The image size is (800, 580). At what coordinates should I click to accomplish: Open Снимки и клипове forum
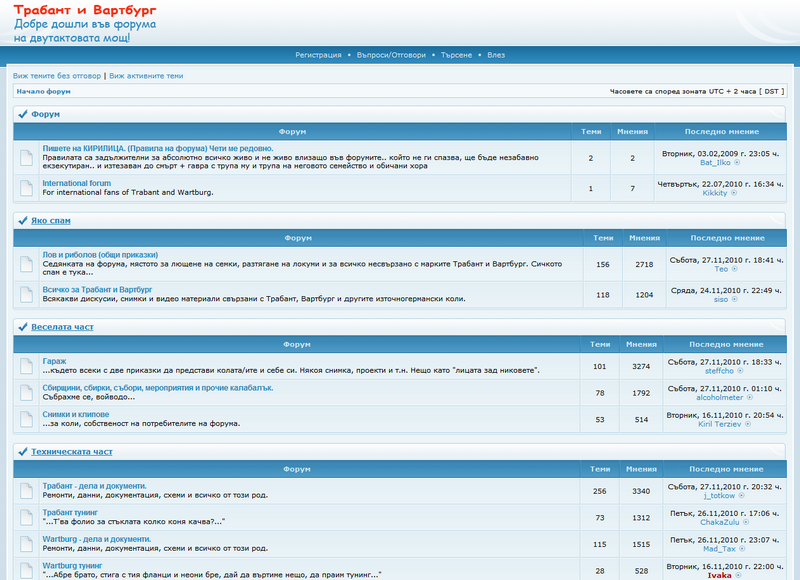point(76,414)
